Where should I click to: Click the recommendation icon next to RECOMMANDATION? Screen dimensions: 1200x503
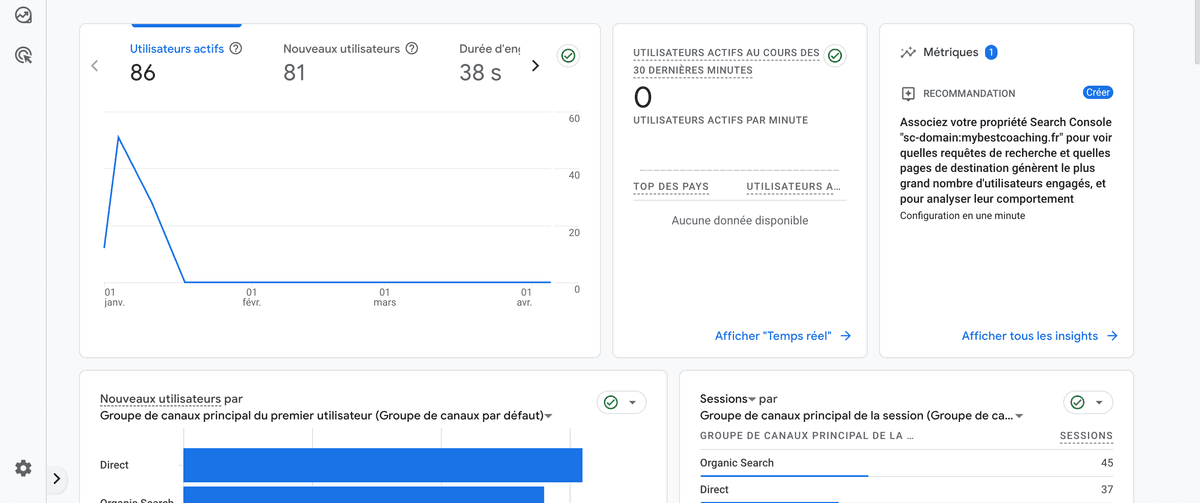click(908, 93)
